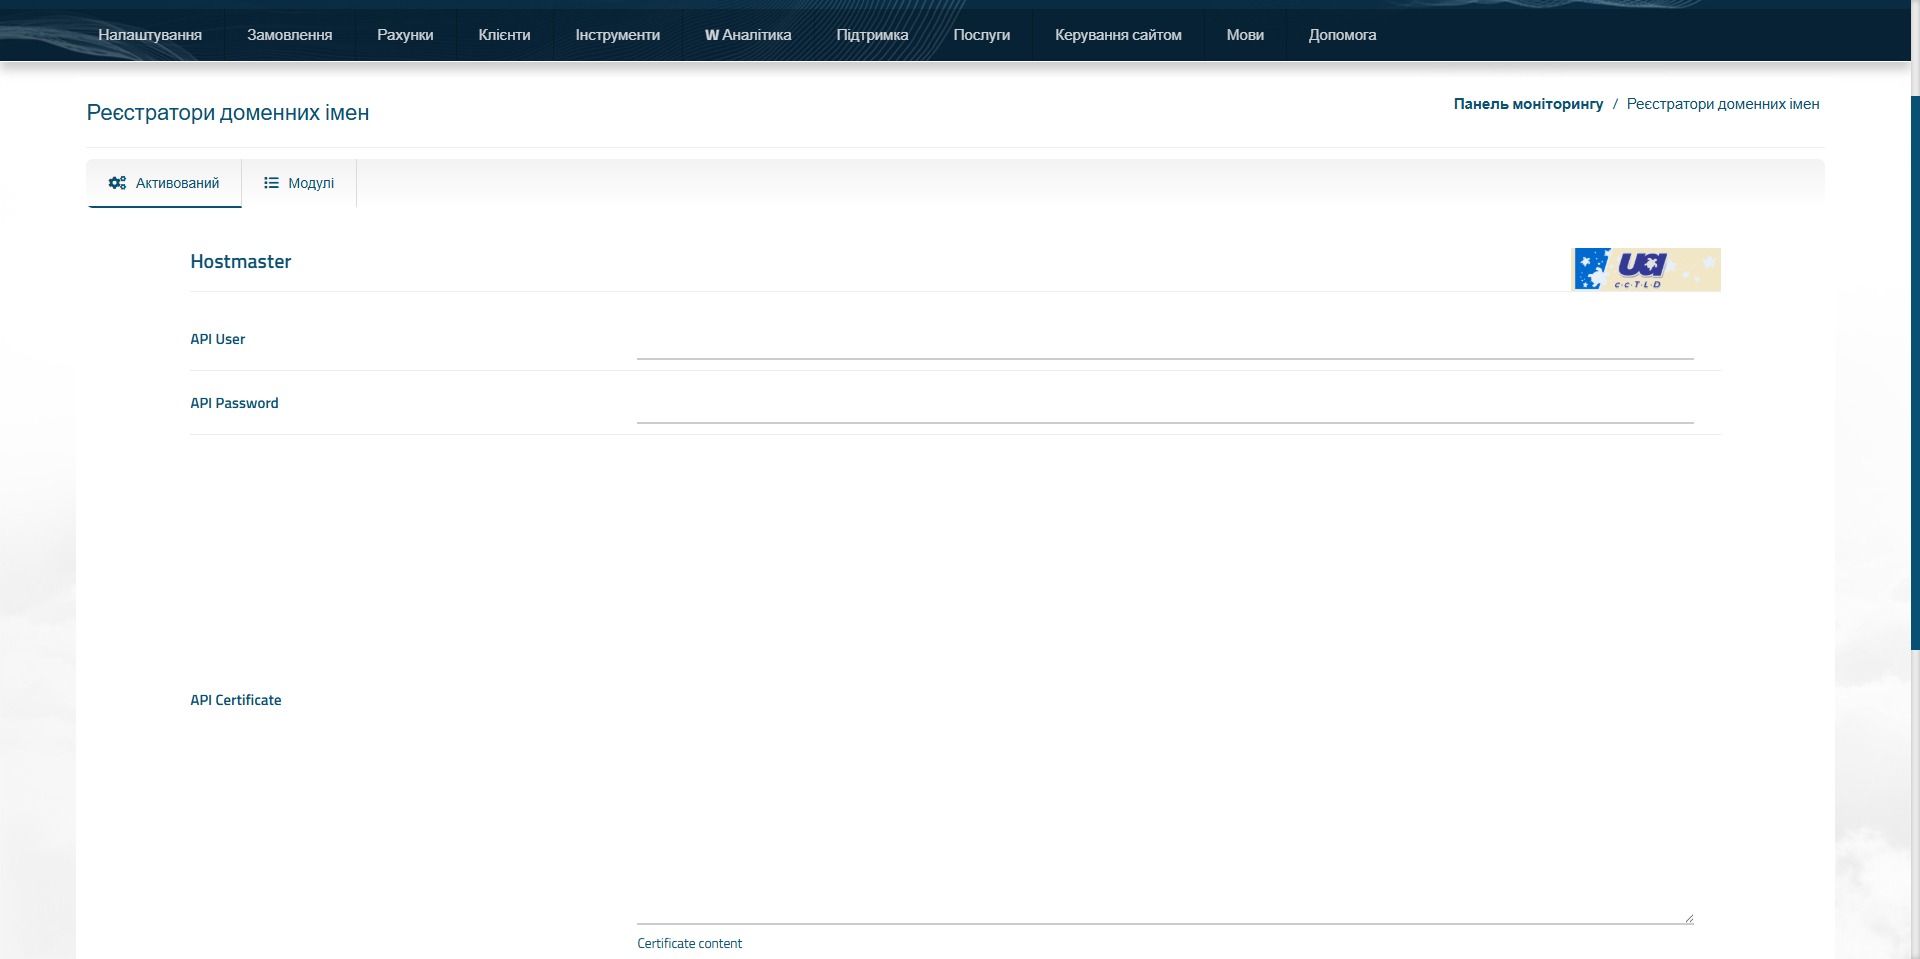Select Рахунки in the top navigation
Viewport: 1920px width, 959px height.
pyautogui.click(x=405, y=35)
